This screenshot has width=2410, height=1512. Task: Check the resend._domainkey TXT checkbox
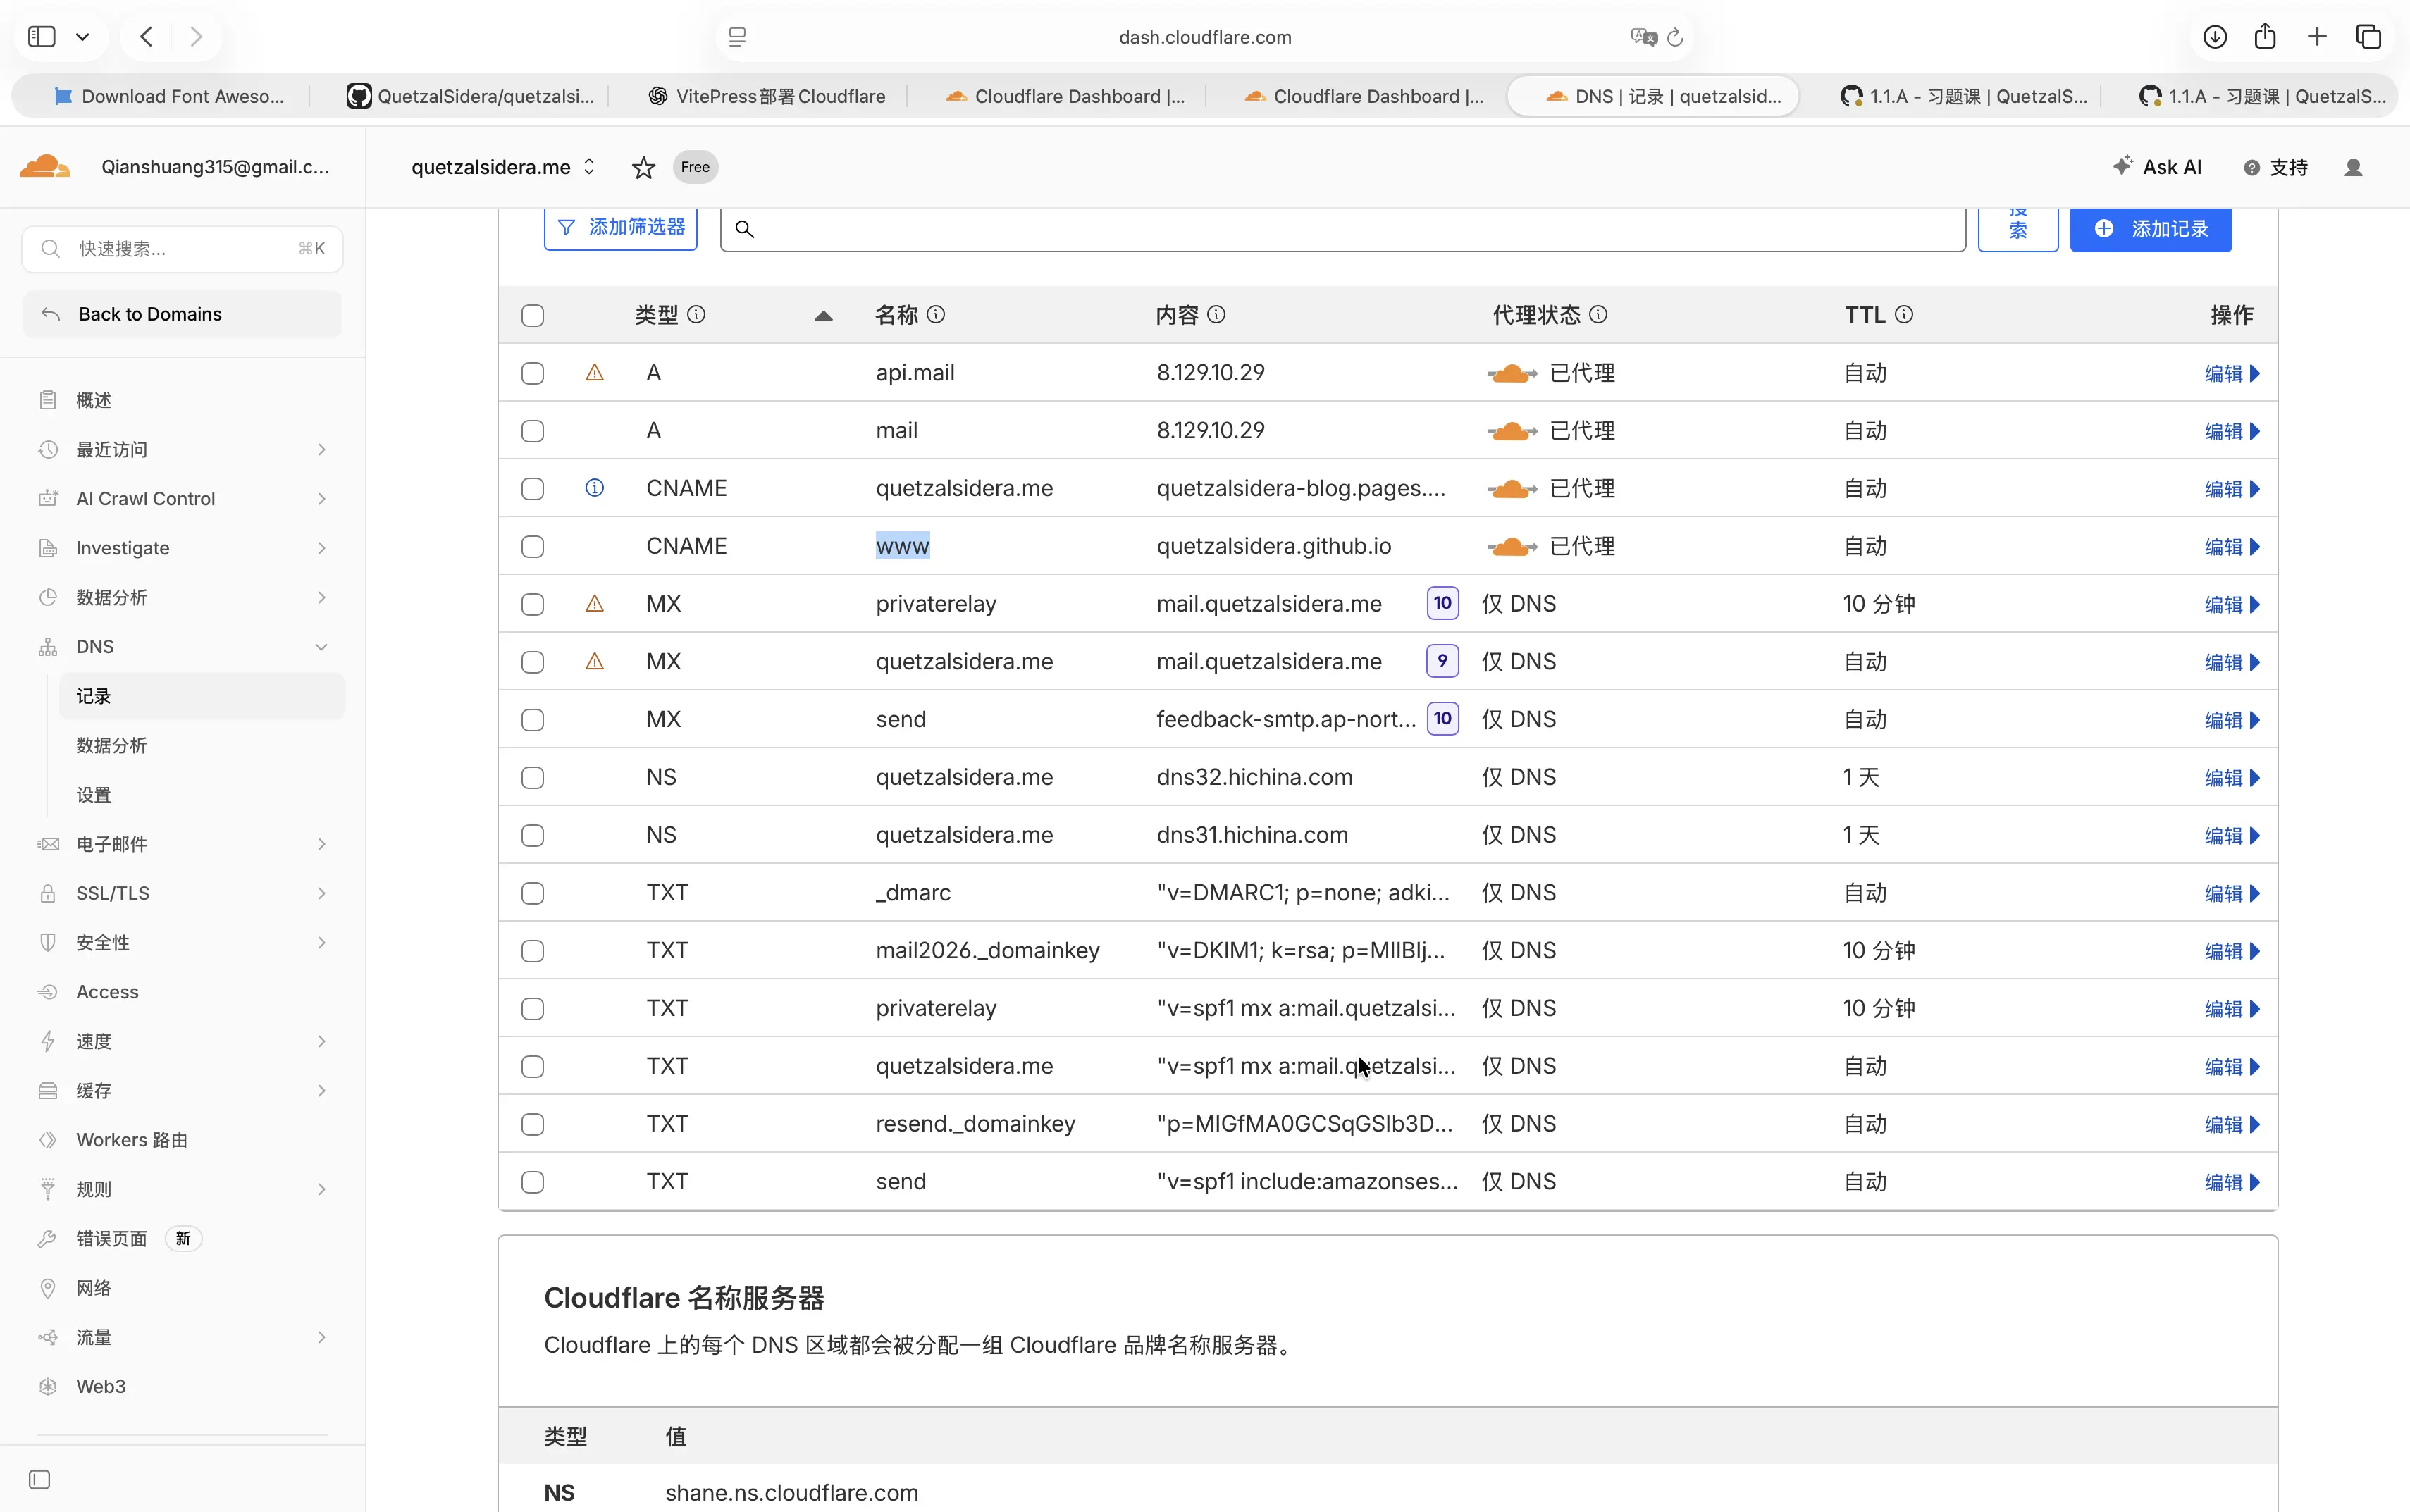pyautogui.click(x=533, y=1124)
